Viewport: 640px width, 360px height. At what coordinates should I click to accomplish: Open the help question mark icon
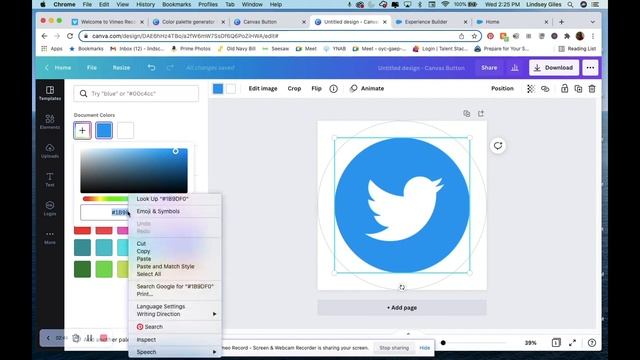[592, 343]
